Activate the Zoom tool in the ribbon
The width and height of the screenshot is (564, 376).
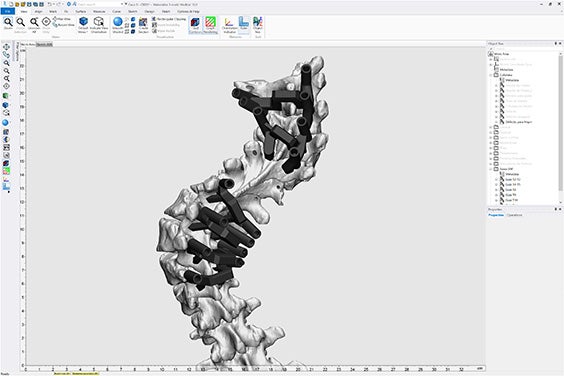[8, 24]
